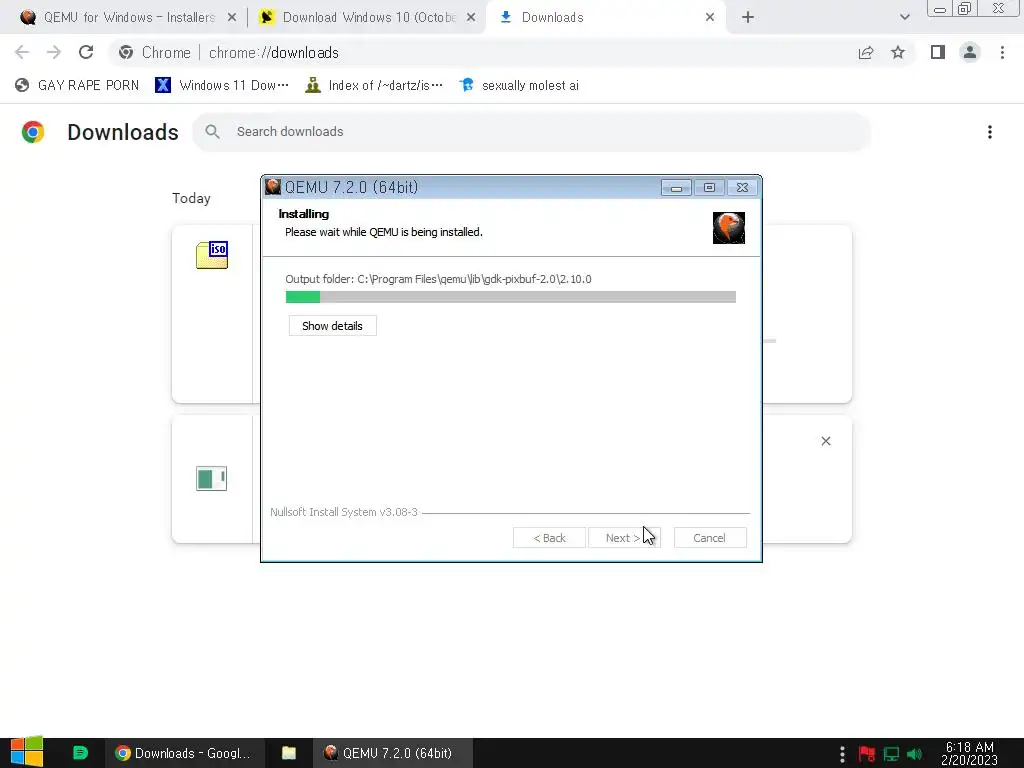Switch to the QEMU for Windows Installers tab

tap(127, 18)
